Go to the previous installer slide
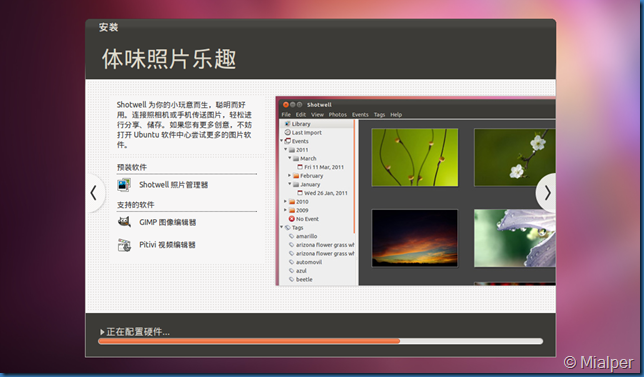This screenshot has height=377, width=644. tap(94, 193)
